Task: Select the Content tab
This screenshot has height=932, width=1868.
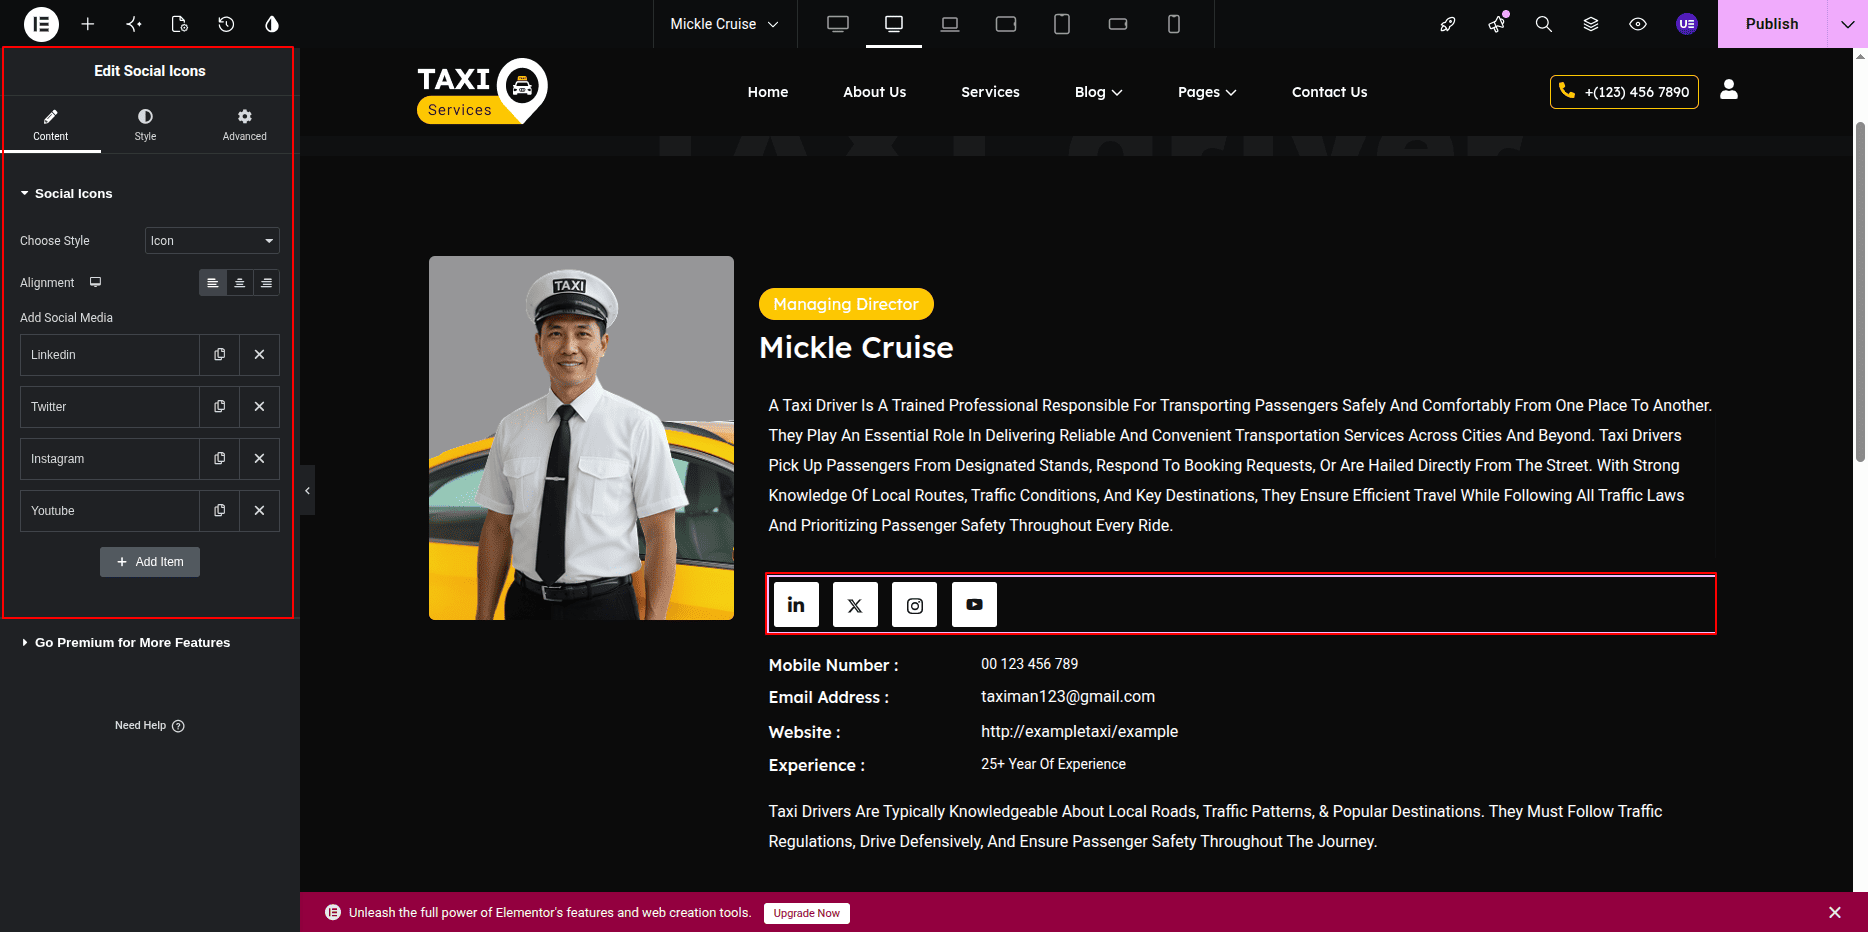Action: coord(51,125)
